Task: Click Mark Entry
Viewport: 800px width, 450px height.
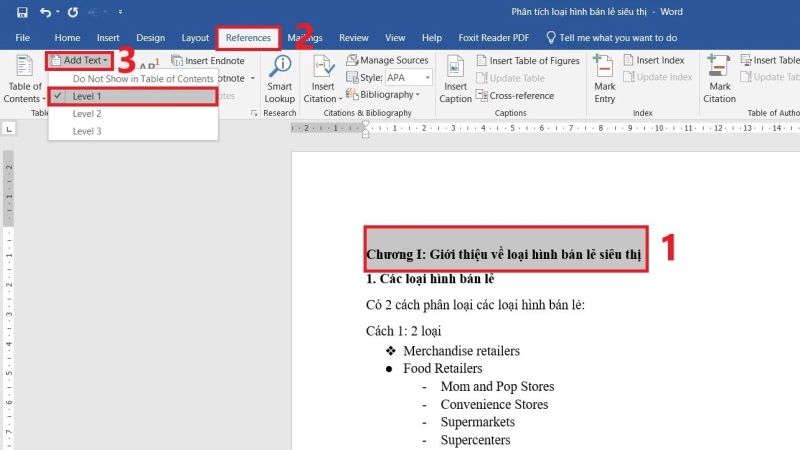Action: pos(605,80)
